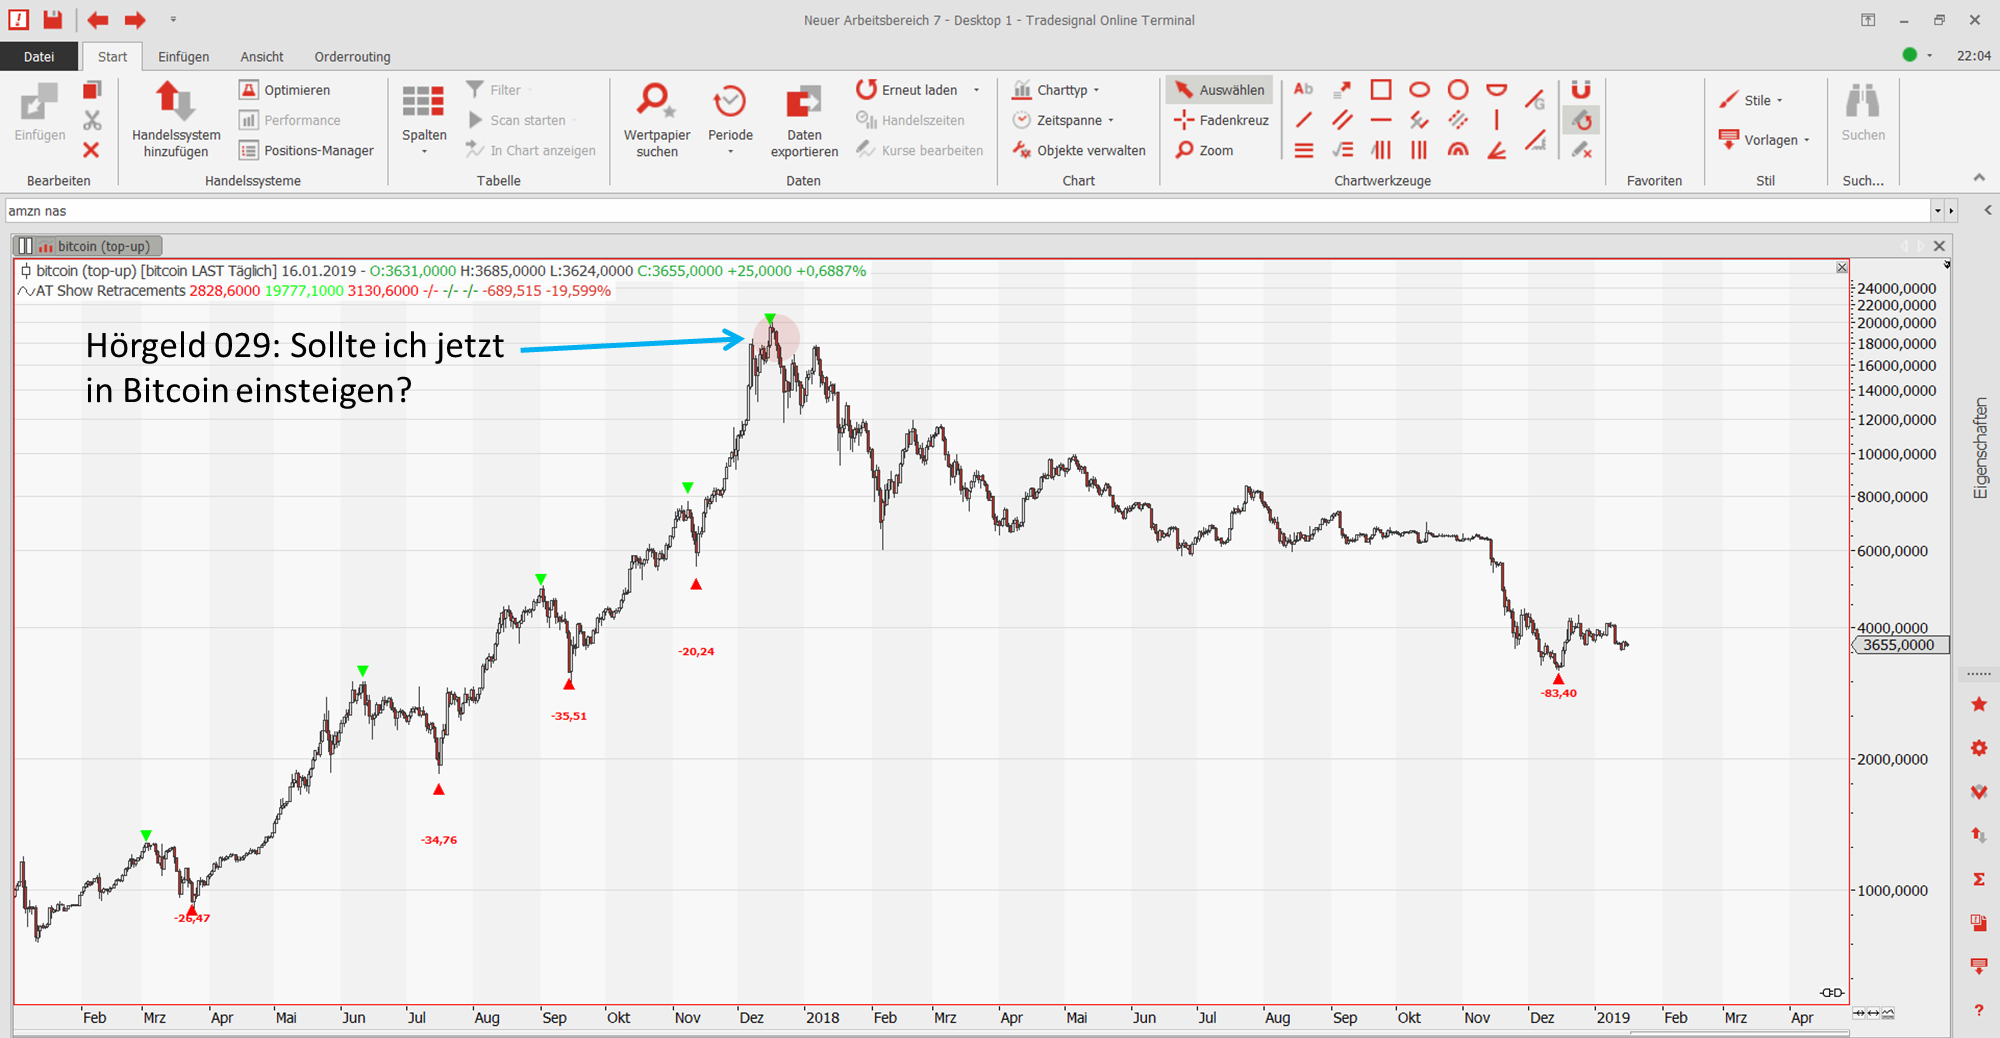Click the Sigma icon in right sidebar
This screenshot has height=1038, width=2000.
tap(1978, 879)
